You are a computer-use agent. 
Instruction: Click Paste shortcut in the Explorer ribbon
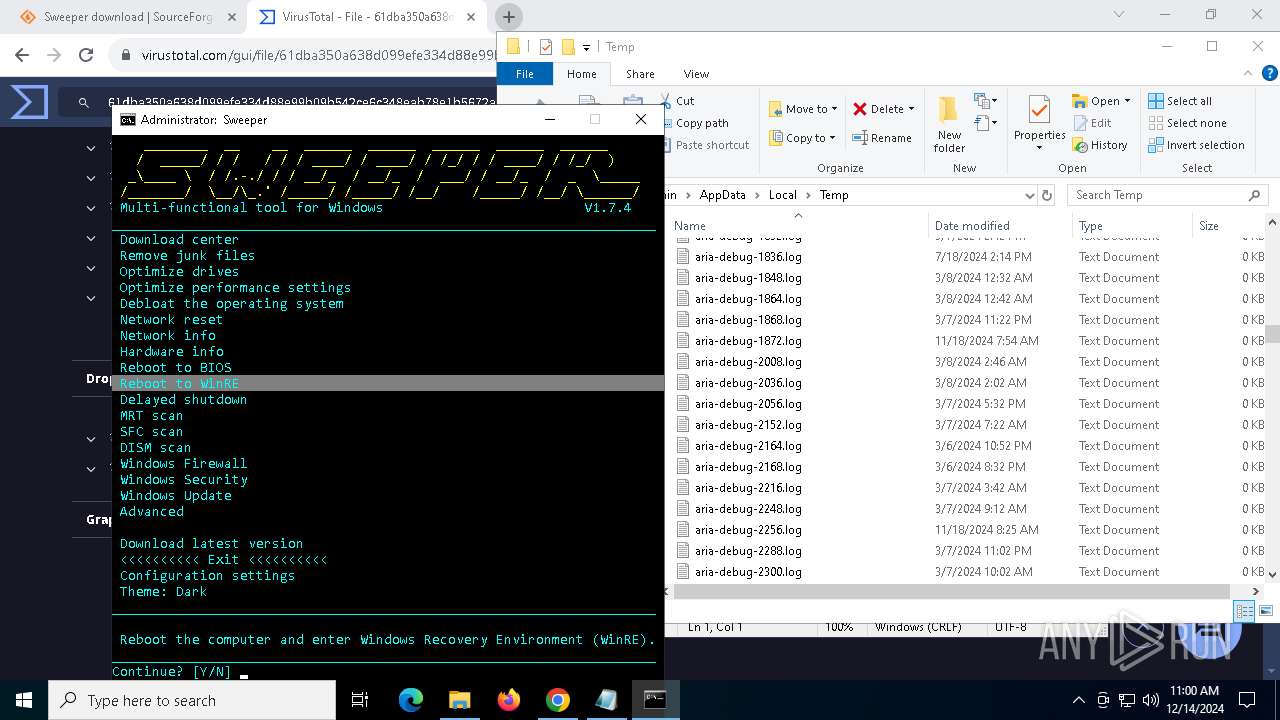pyautogui.click(x=712, y=145)
